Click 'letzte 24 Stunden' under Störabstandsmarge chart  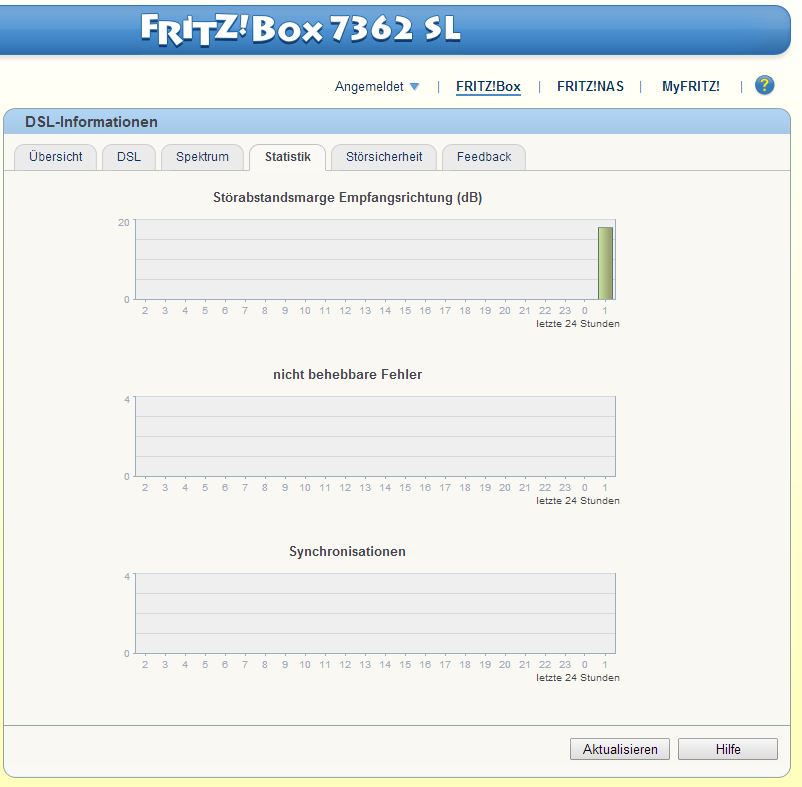(x=578, y=324)
